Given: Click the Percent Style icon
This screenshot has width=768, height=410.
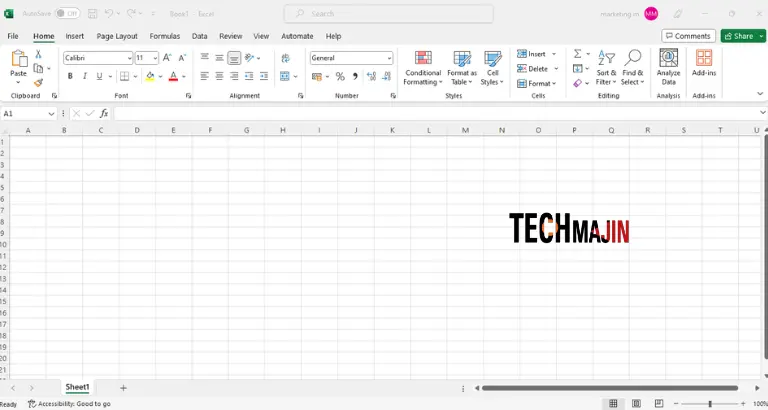Looking at the screenshot, I should (340, 76).
